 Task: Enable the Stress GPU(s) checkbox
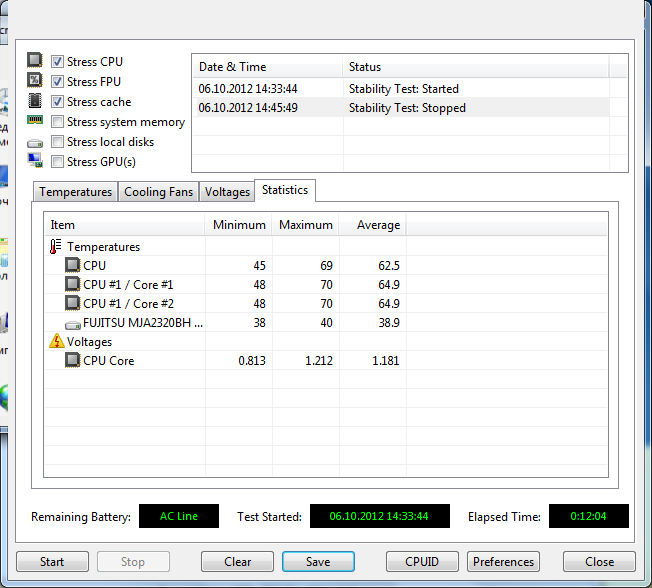pyautogui.click(x=57, y=161)
